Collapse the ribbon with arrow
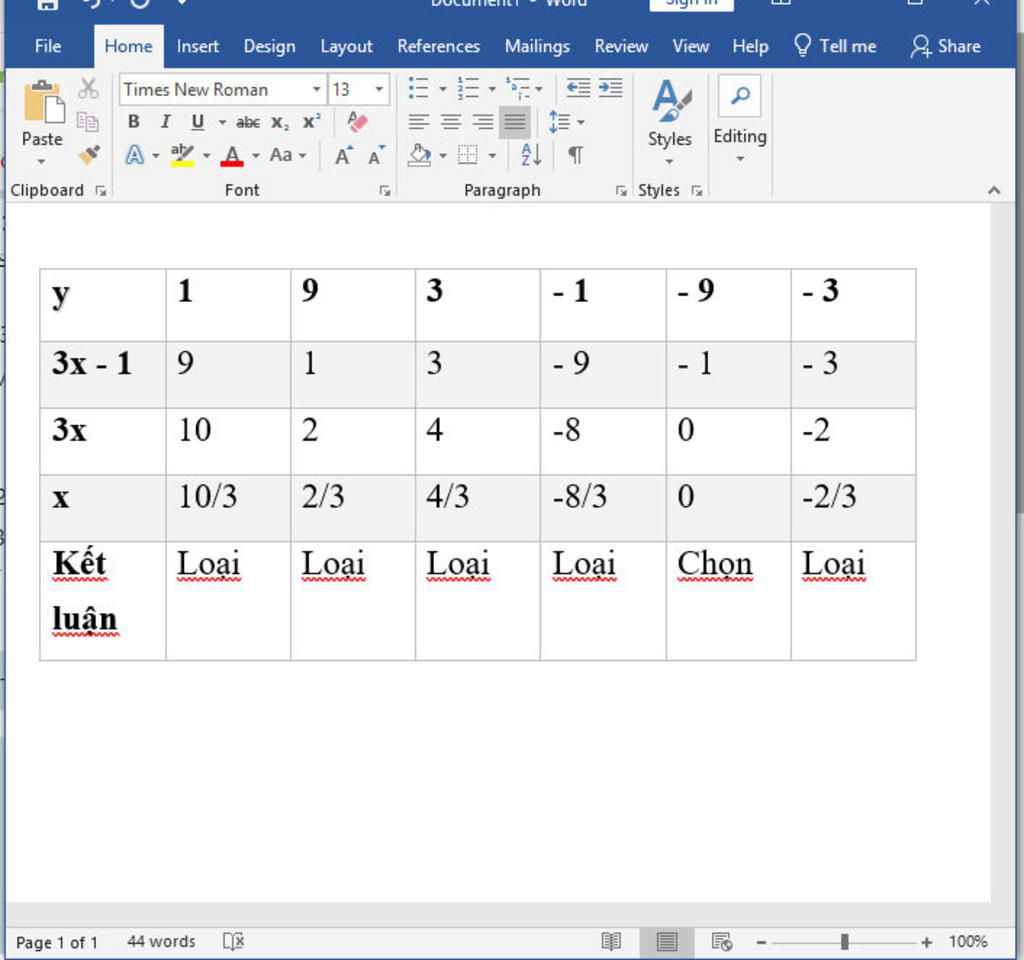The image size is (1024, 960). click(x=994, y=190)
